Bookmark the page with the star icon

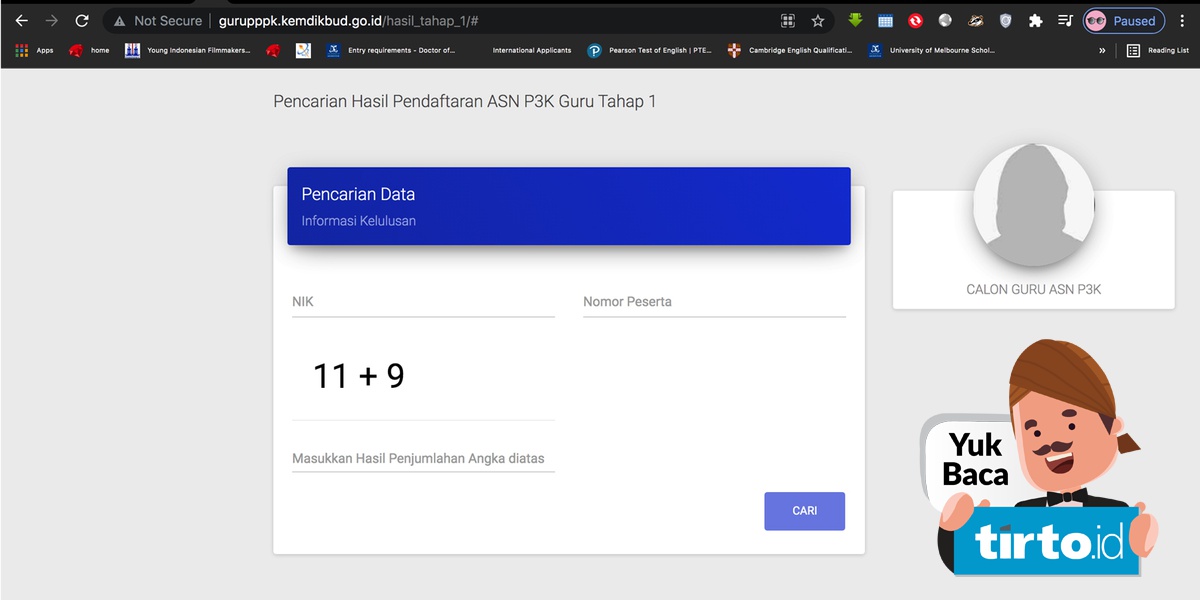[817, 20]
